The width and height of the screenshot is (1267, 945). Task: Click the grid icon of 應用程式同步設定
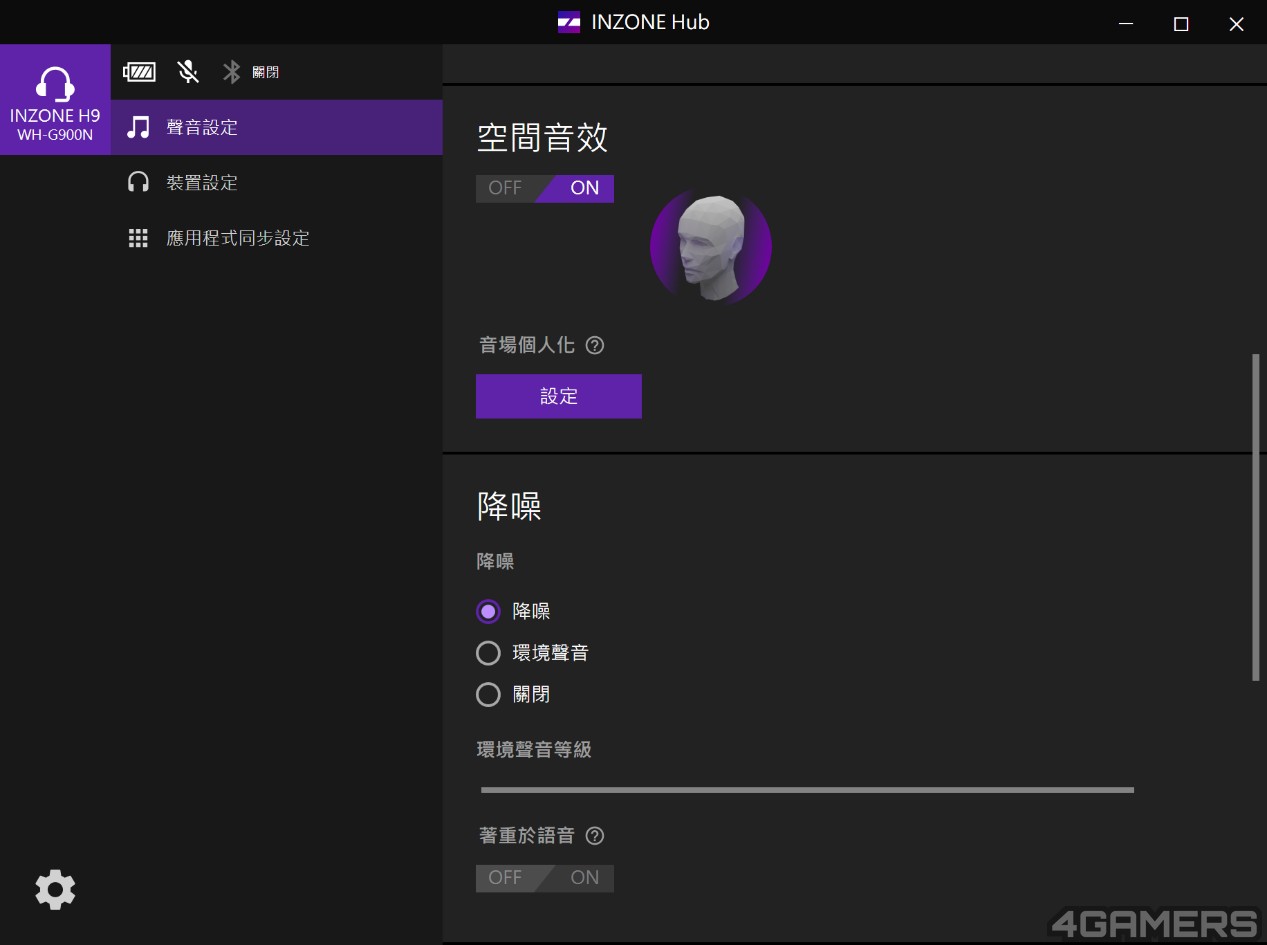tap(139, 238)
